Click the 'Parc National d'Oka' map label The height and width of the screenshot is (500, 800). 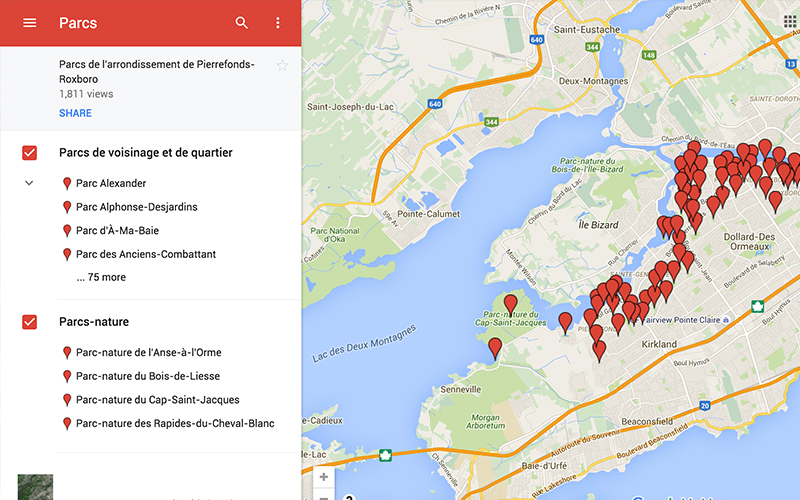click(x=335, y=235)
